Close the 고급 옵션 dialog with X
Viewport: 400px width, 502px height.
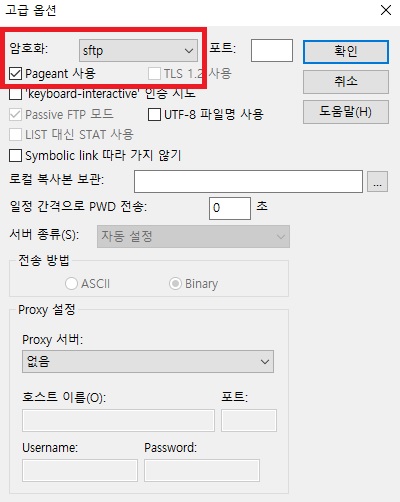click(x=386, y=10)
